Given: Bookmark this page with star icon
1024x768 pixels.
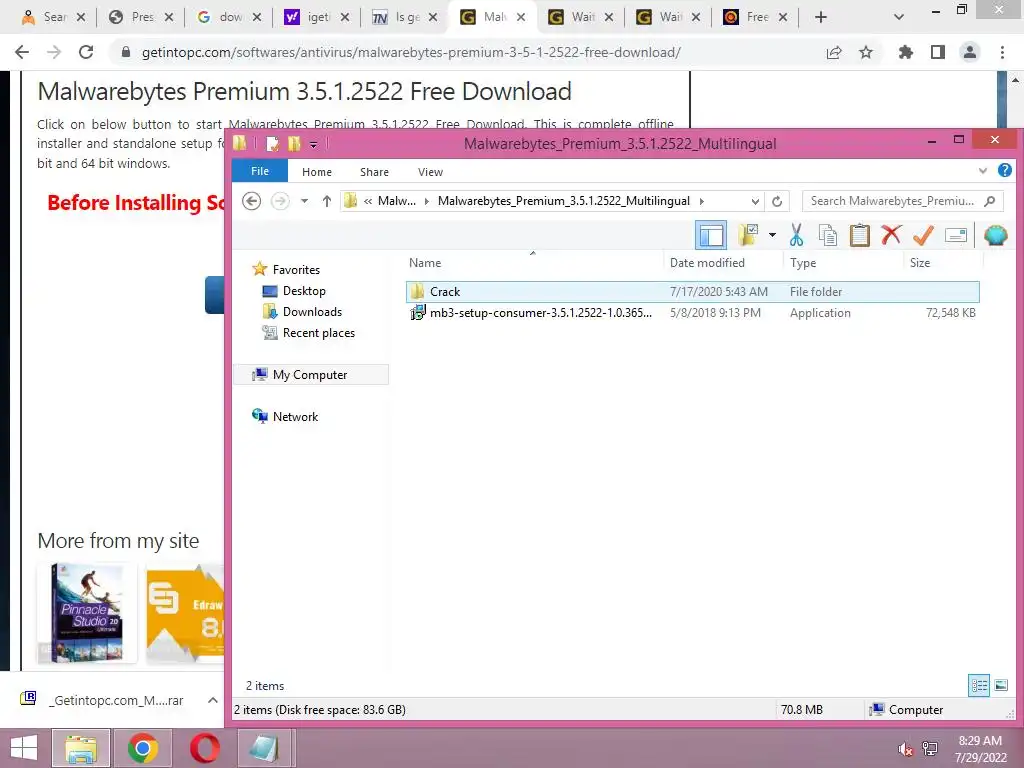Looking at the screenshot, I should pyautogui.click(x=866, y=52).
